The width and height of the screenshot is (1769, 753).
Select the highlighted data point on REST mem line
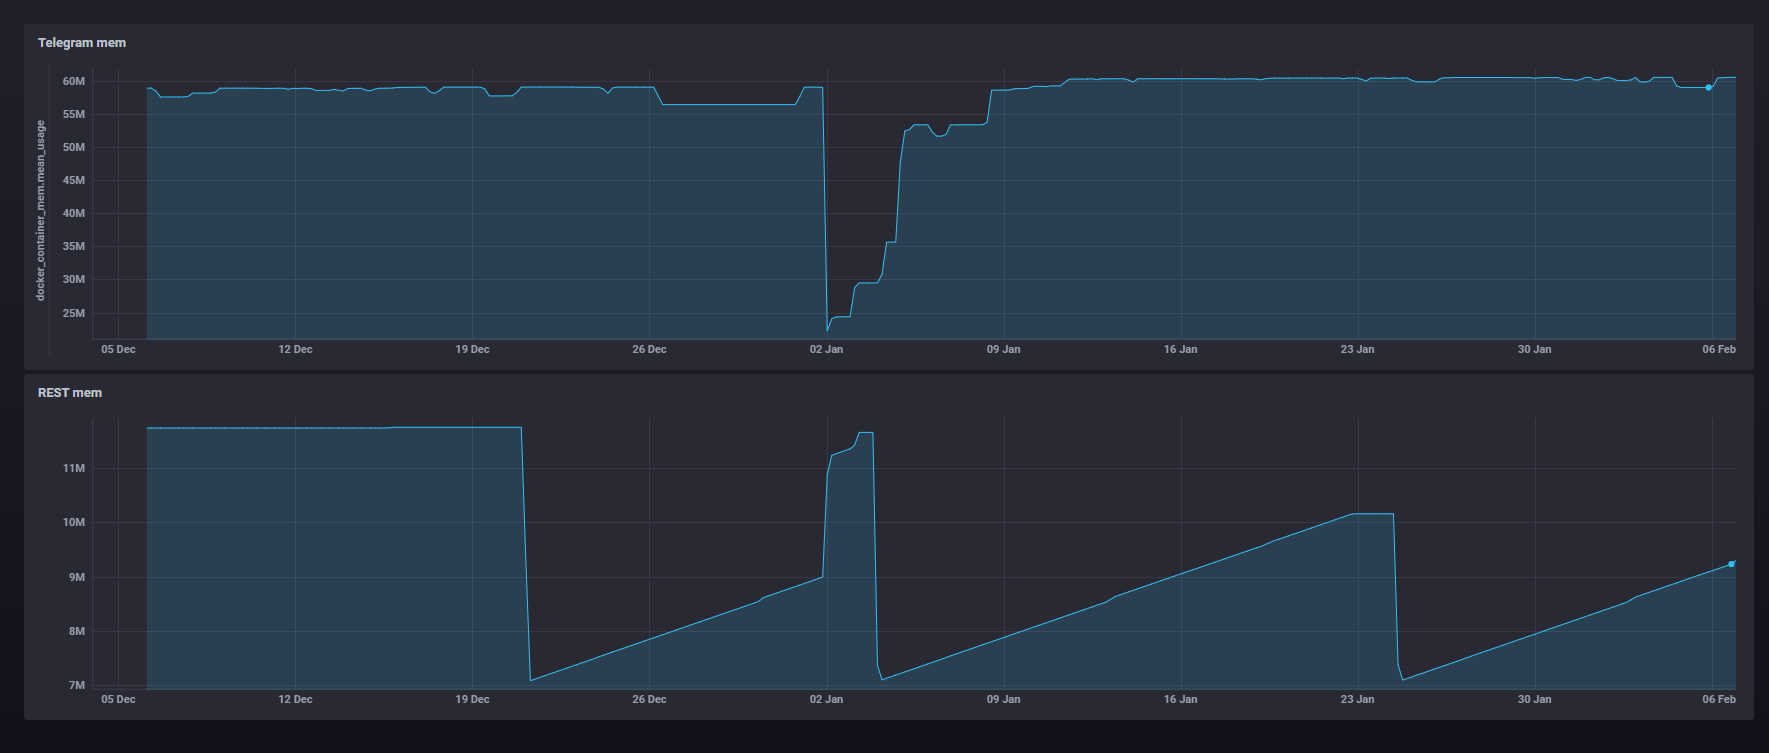coord(1732,564)
